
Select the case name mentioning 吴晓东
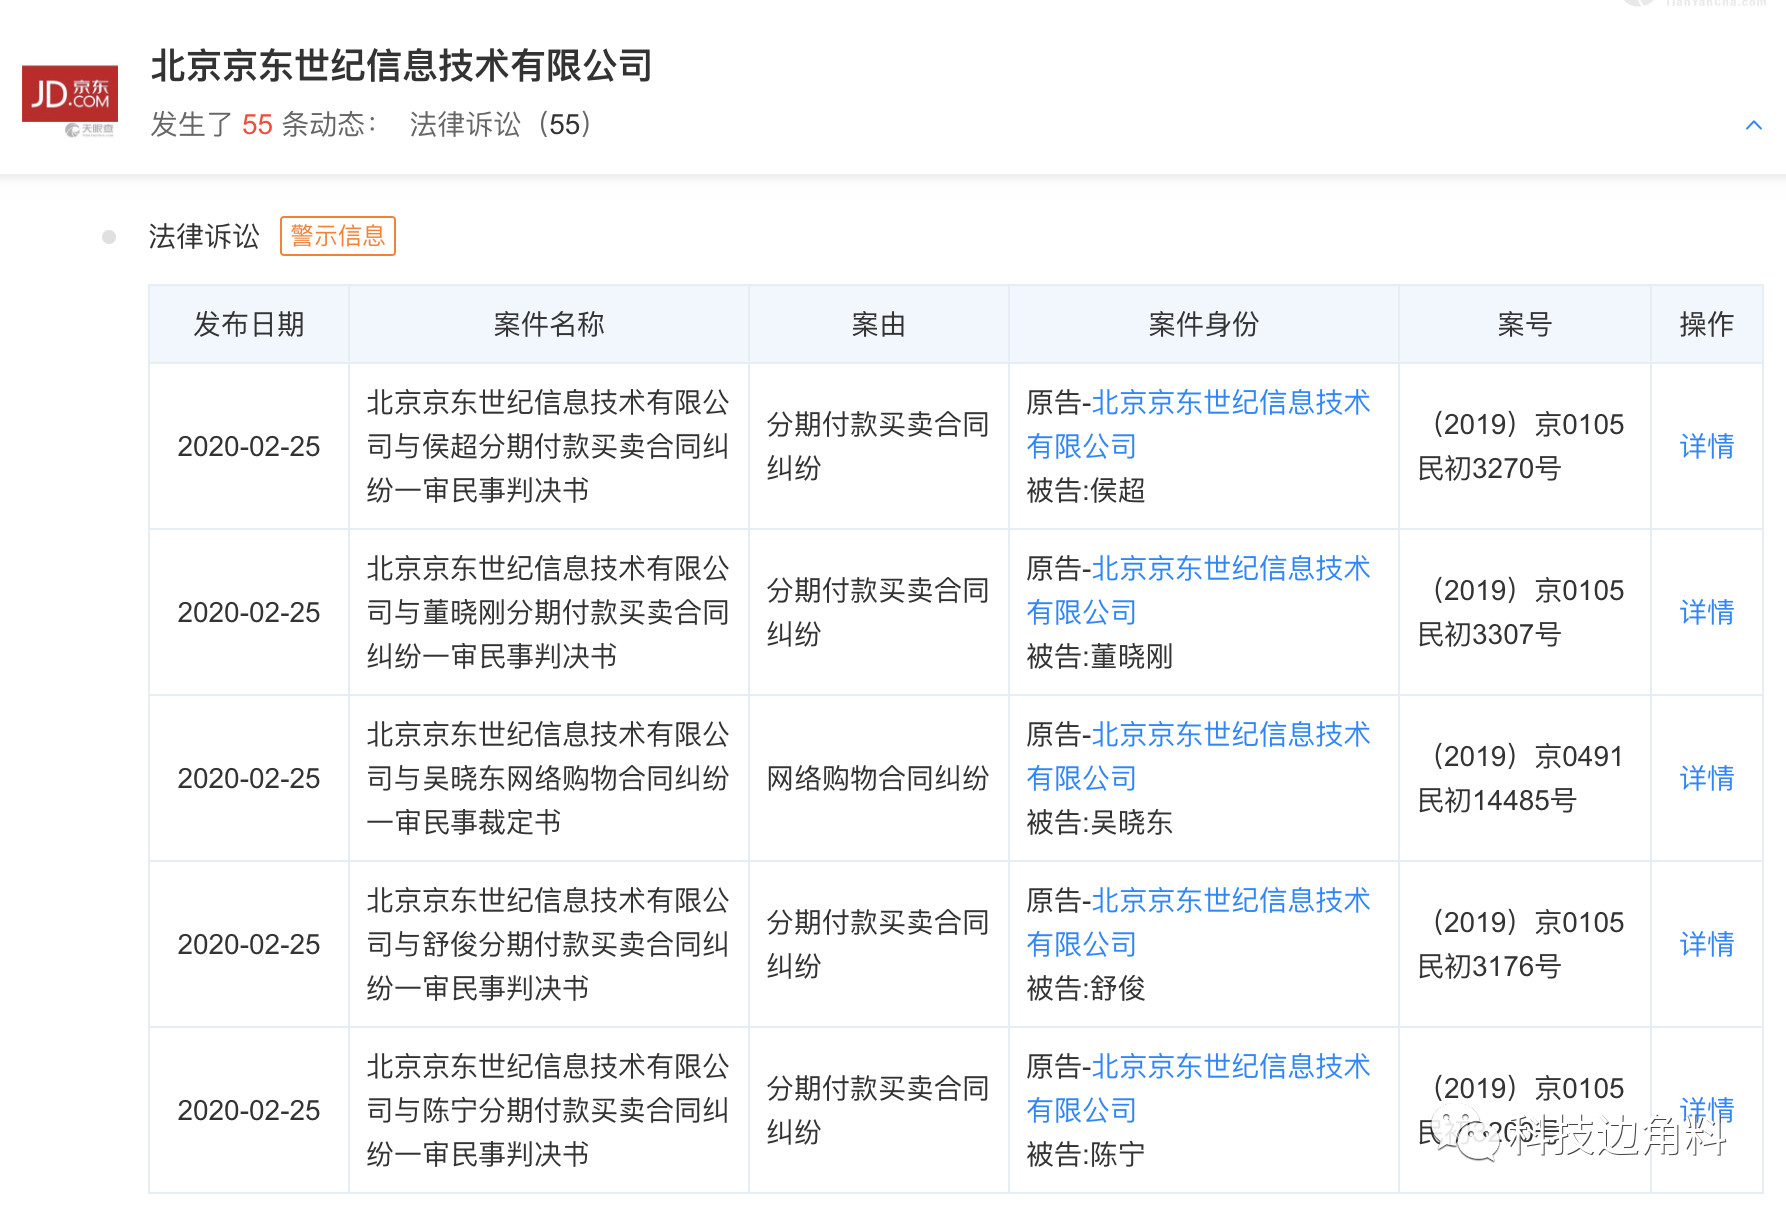click(548, 778)
